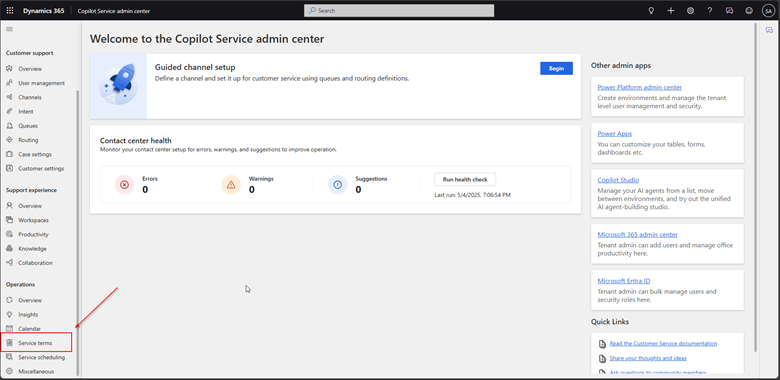Click the main page vertical scrollbar
This screenshot has height=380, width=780.
(757, 187)
